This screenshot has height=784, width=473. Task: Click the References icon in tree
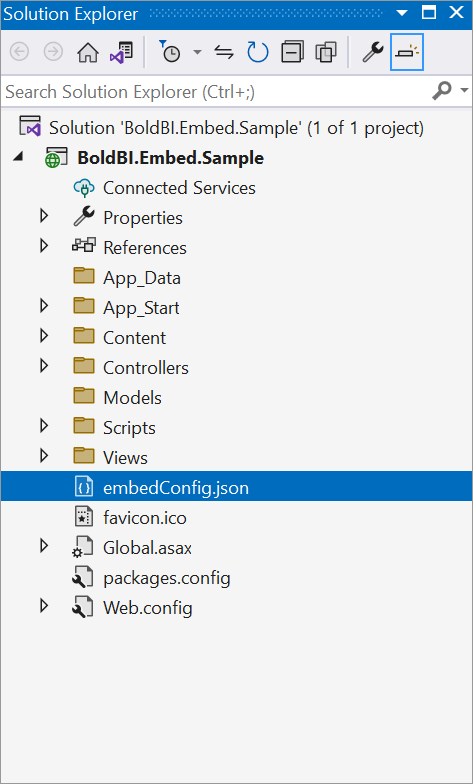(84, 246)
